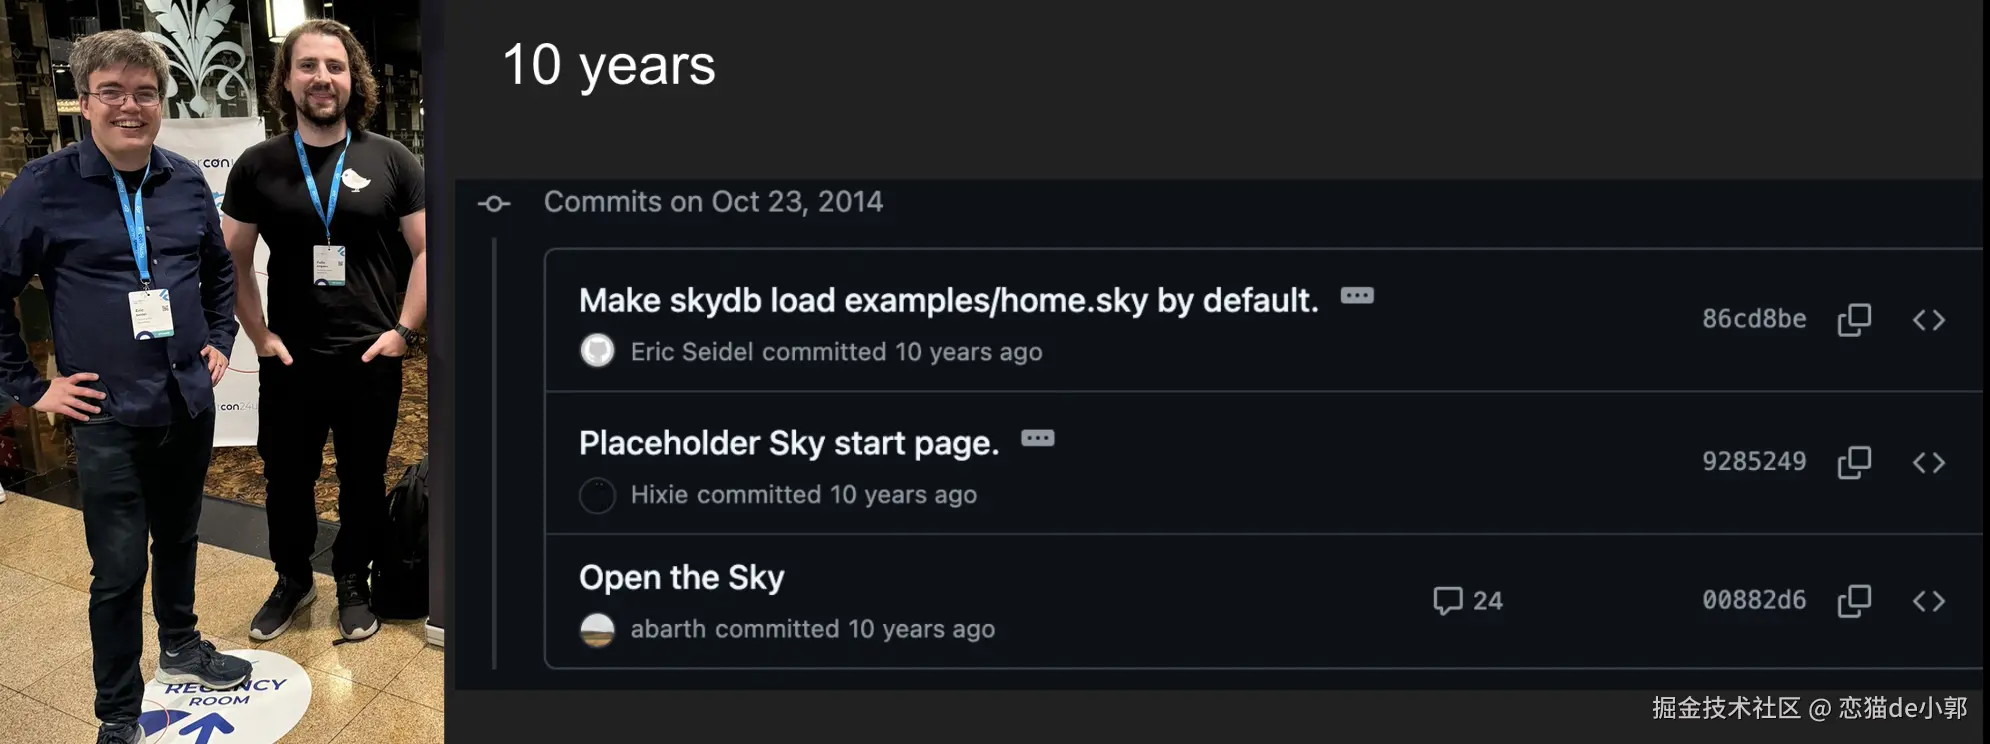Screen dimensions: 1990x744
Task: Open commit "Make skydb load examples/home.sky by default."
Action: coord(948,301)
